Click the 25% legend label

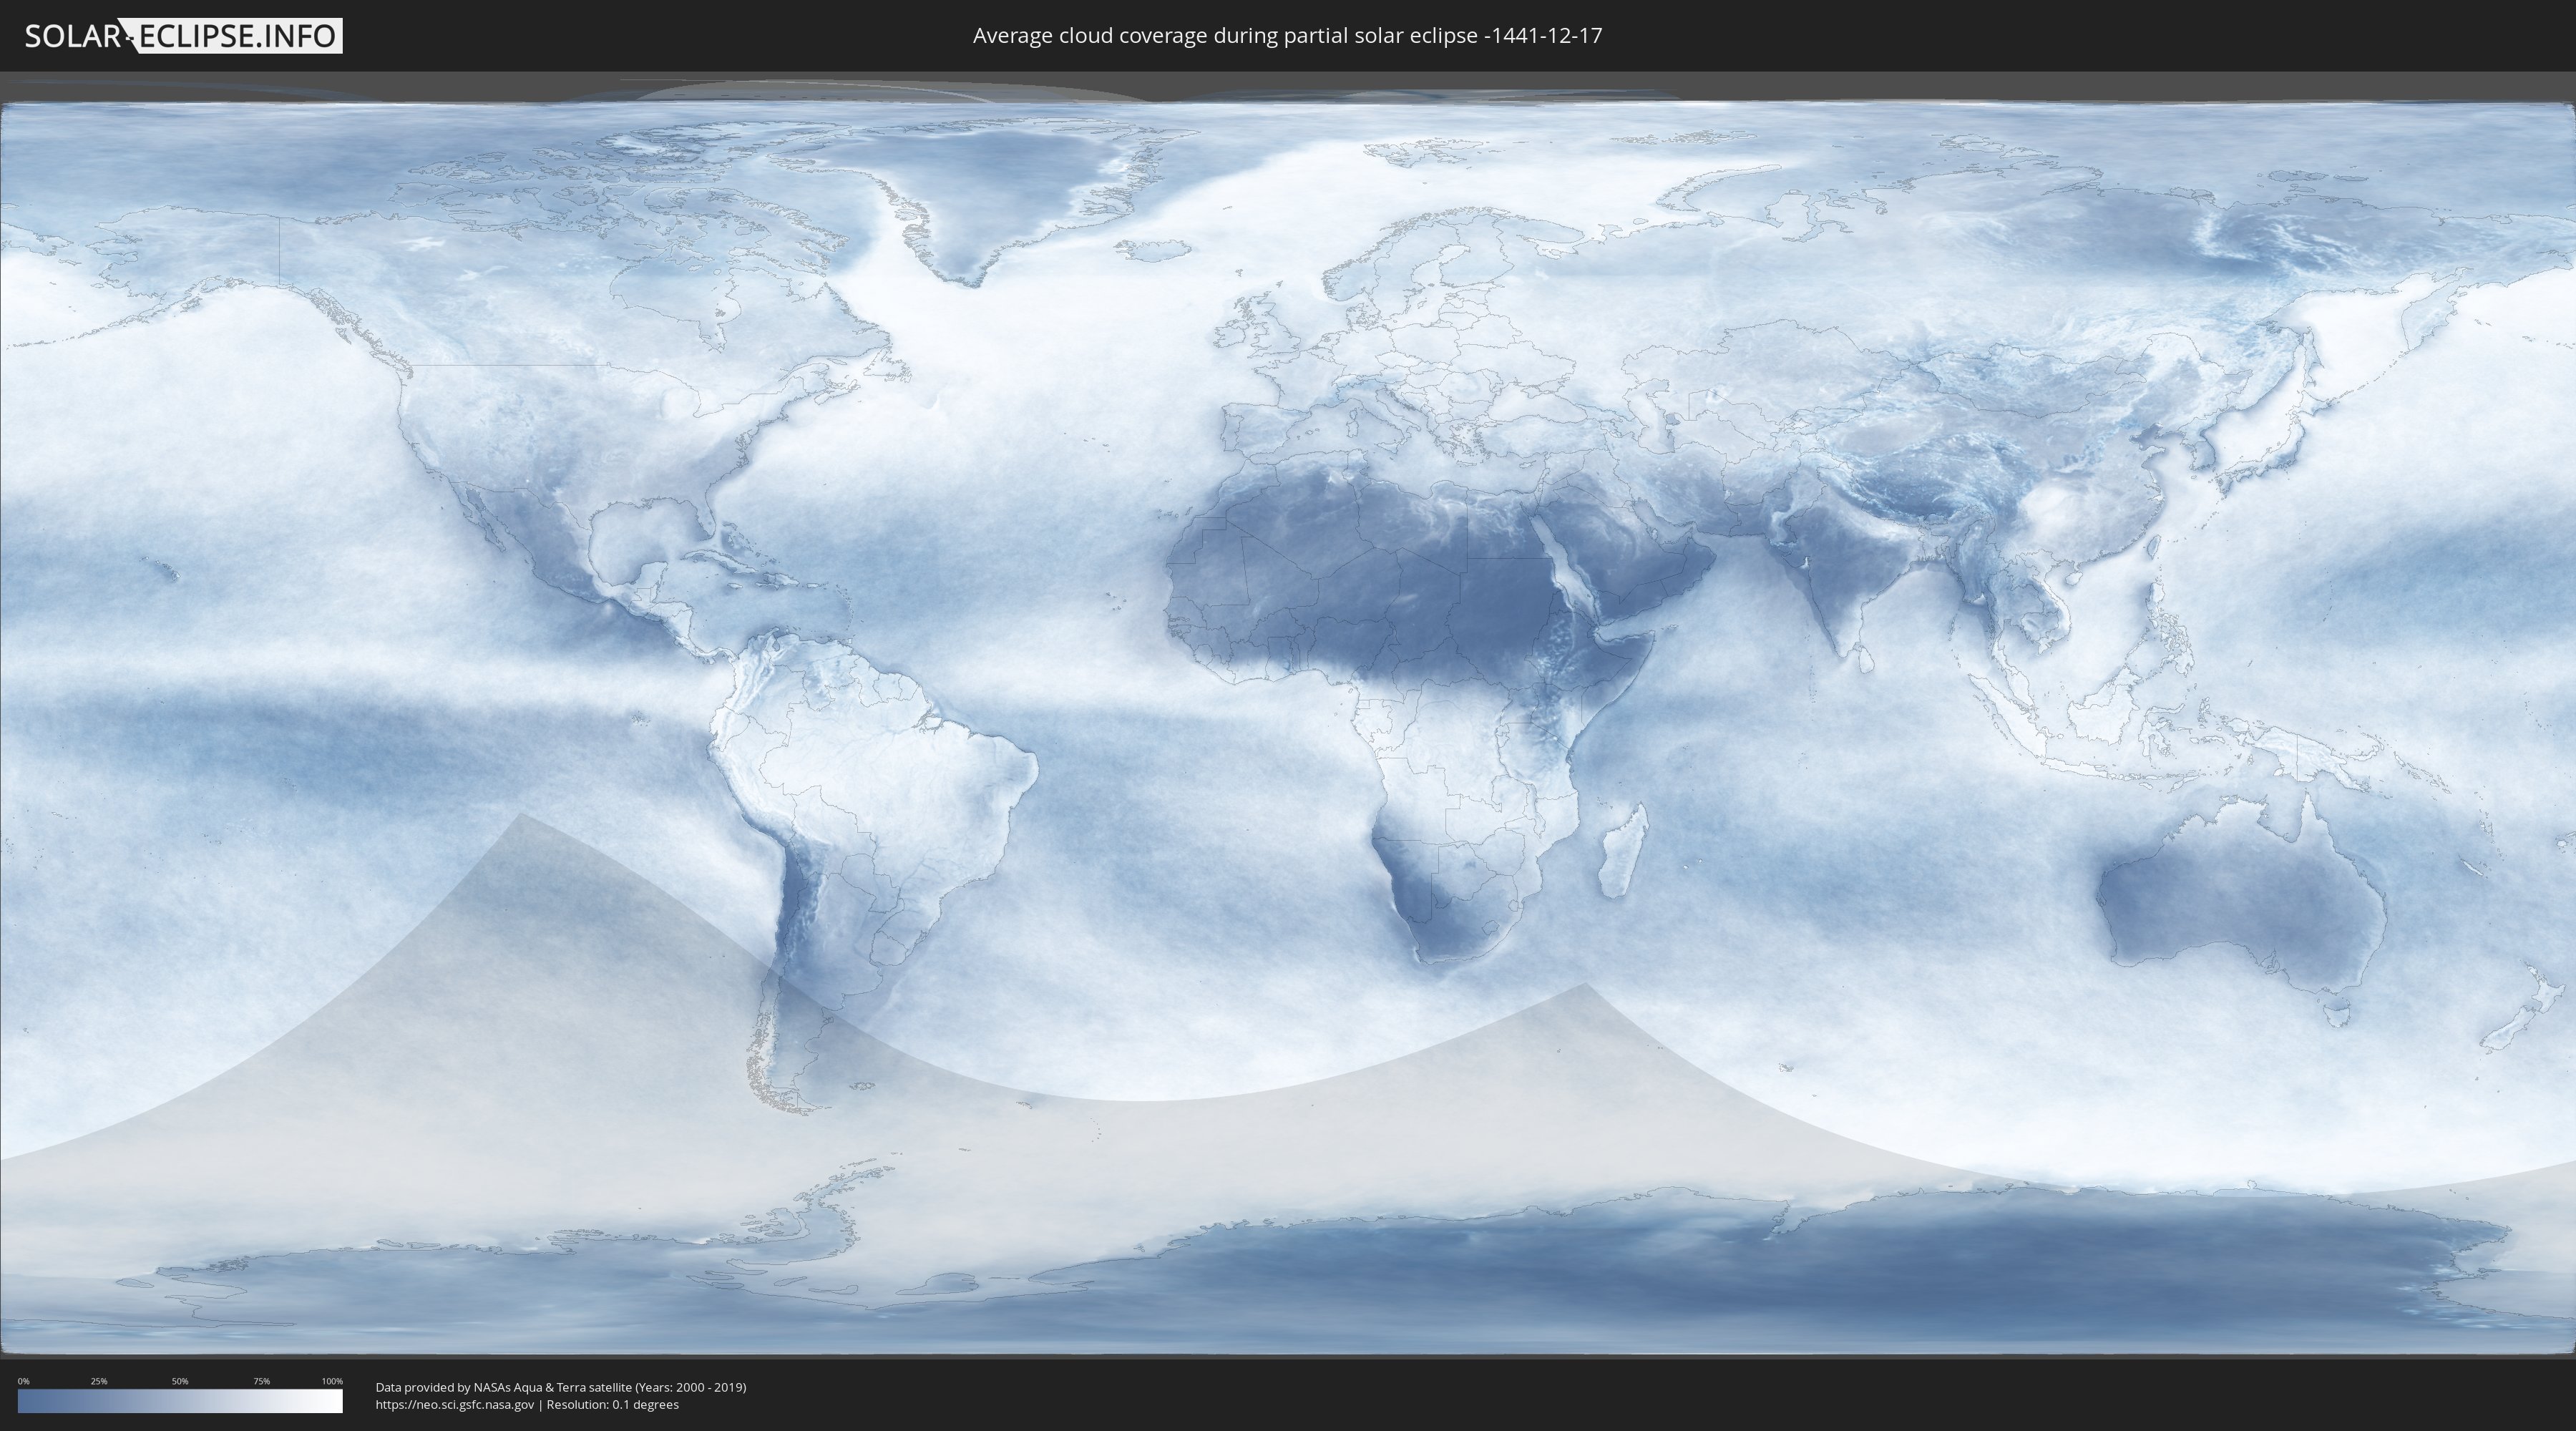coord(99,1381)
